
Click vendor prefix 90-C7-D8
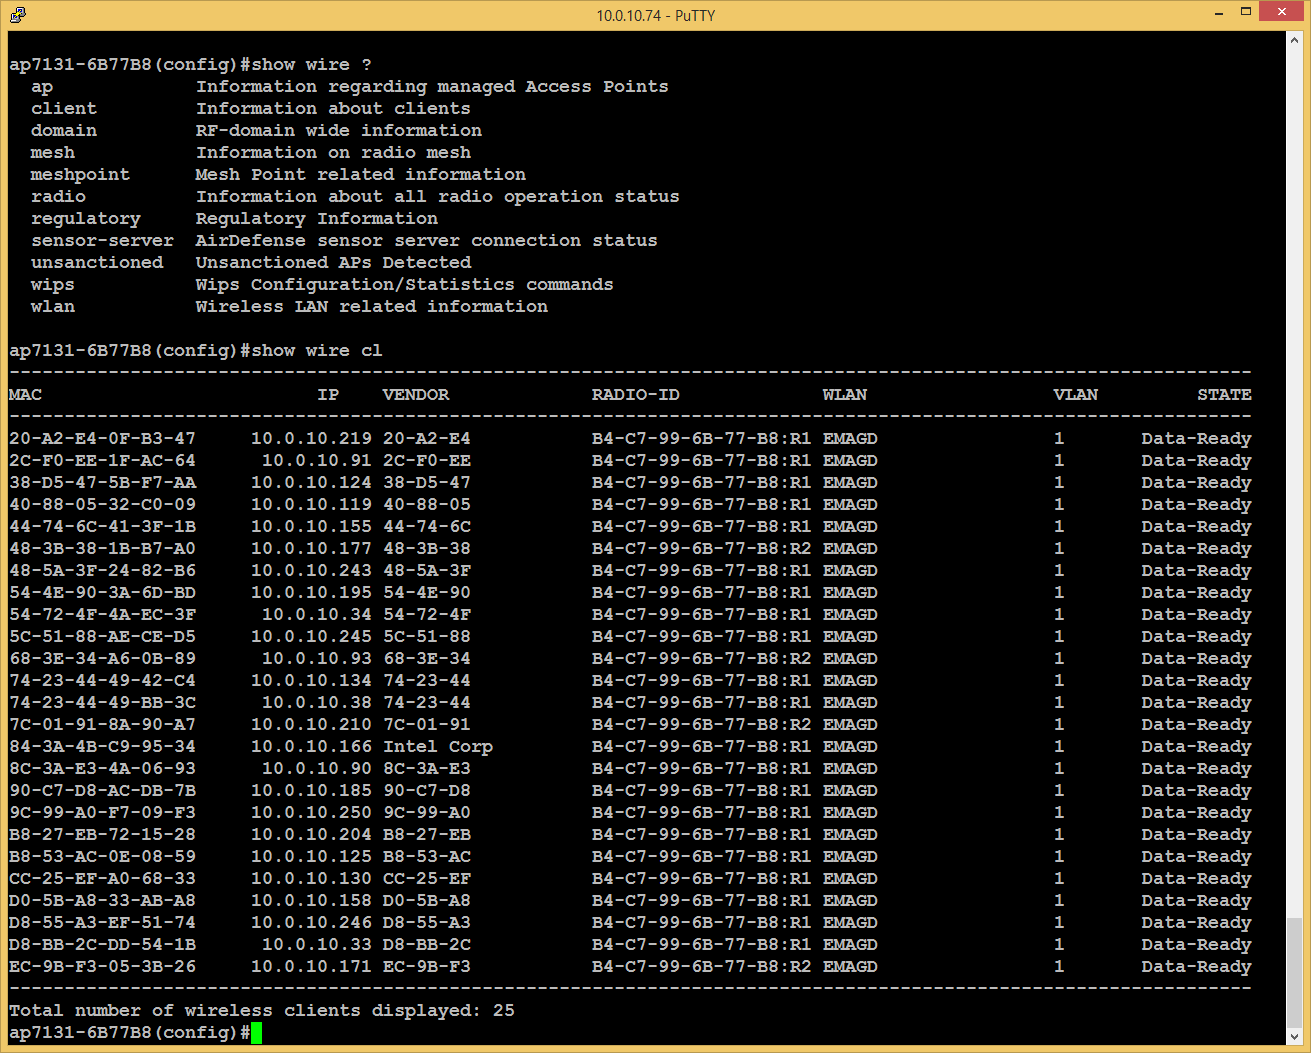(427, 791)
